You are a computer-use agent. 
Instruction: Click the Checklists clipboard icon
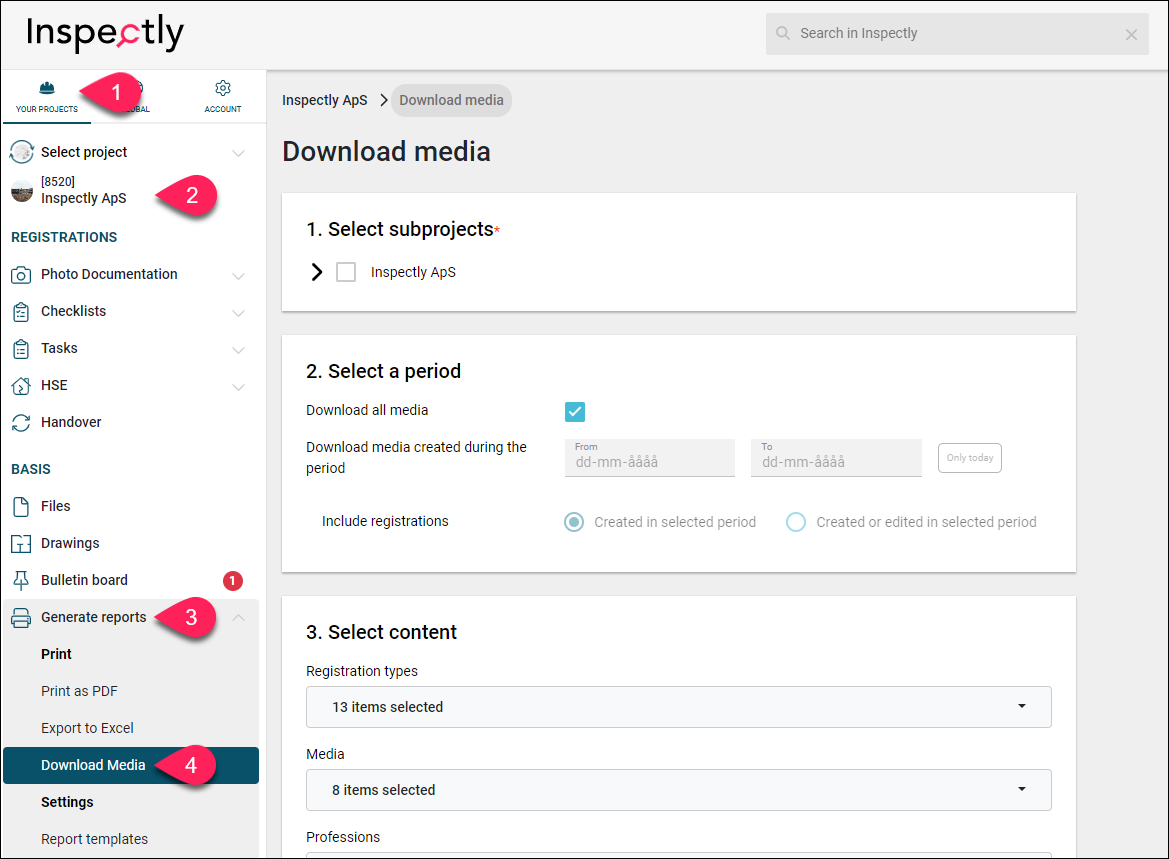click(x=21, y=312)
